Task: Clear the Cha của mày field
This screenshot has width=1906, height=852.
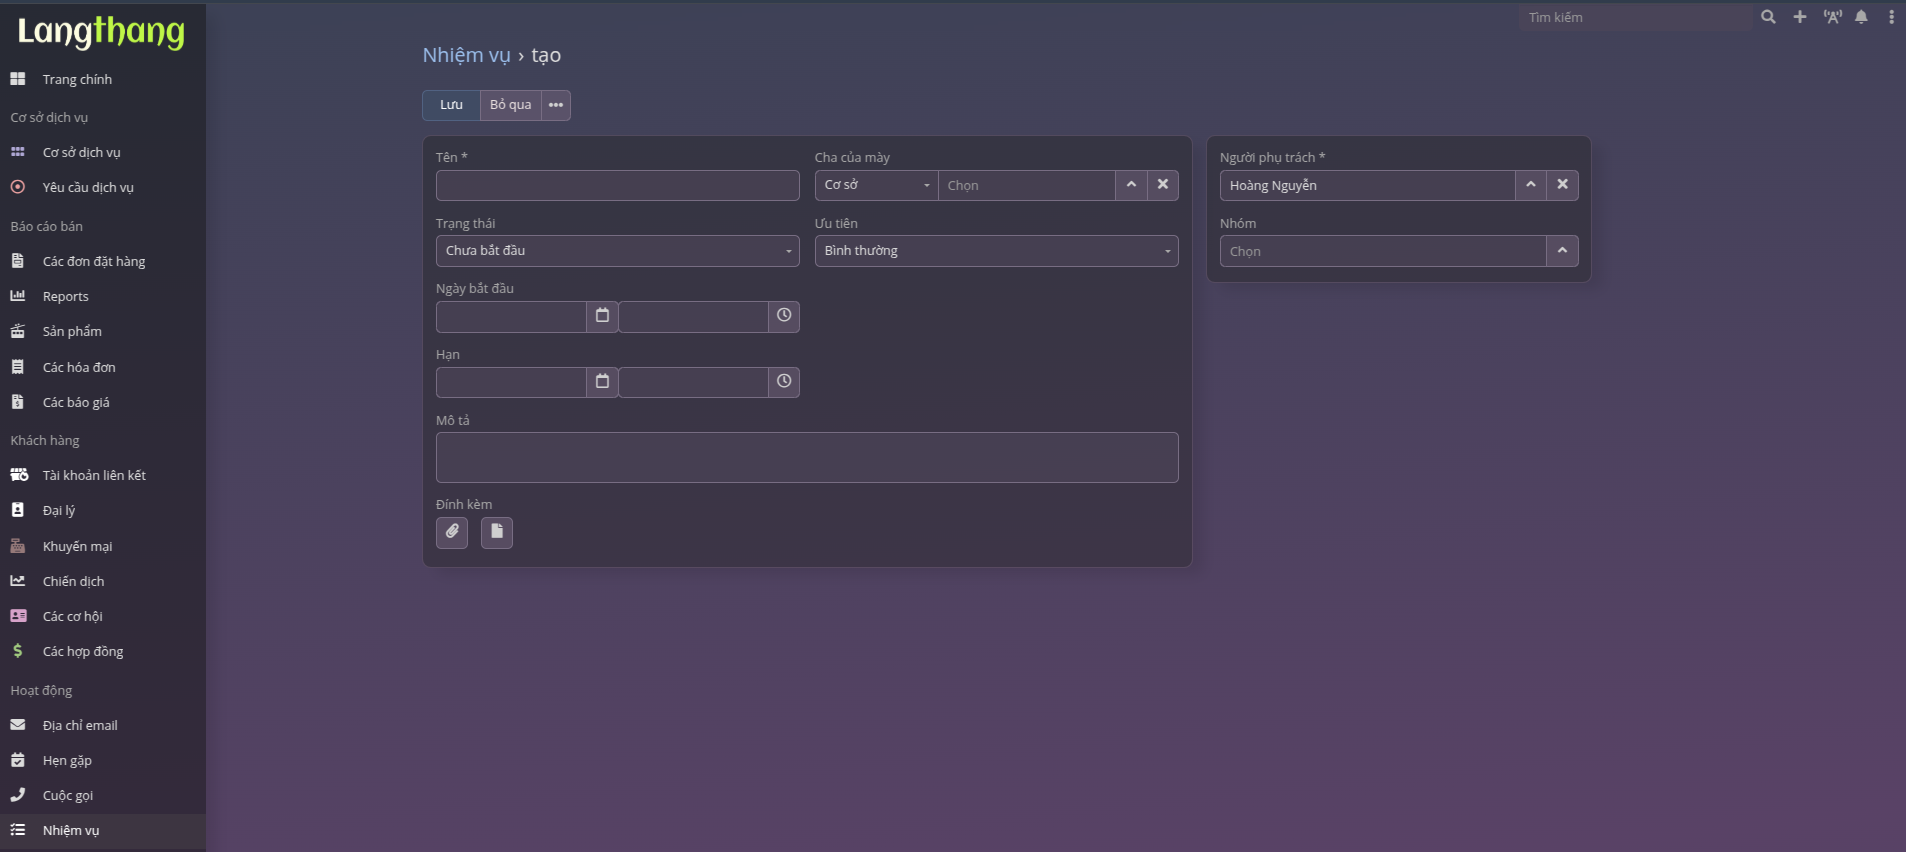Action: (1162, 185)
